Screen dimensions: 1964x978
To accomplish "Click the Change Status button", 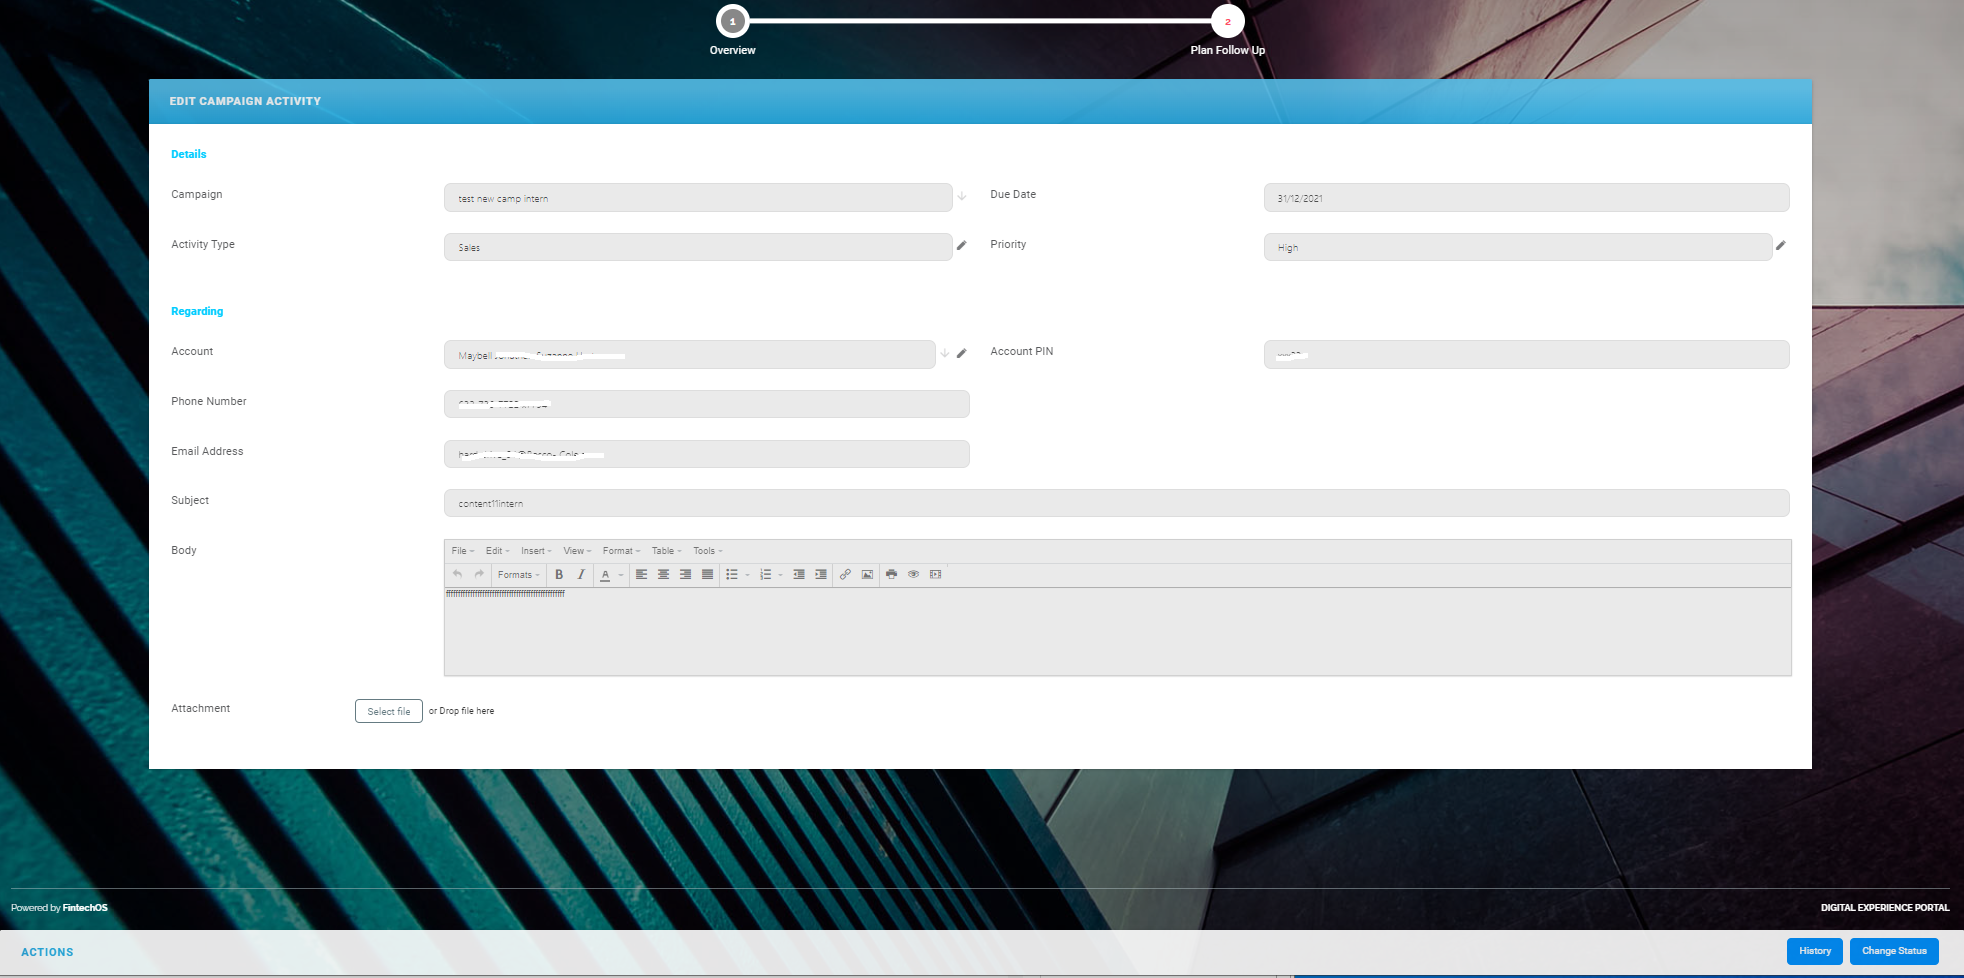I will (x=1893, y=951).
